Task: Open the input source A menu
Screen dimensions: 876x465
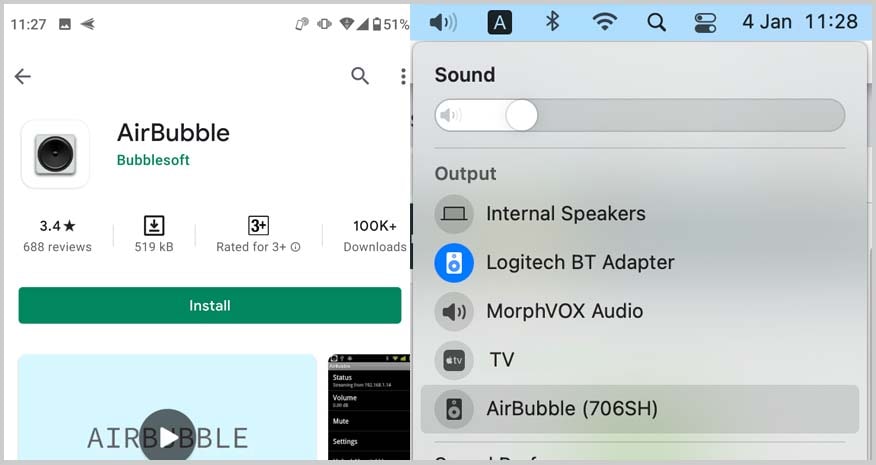Action: point(499,22)
